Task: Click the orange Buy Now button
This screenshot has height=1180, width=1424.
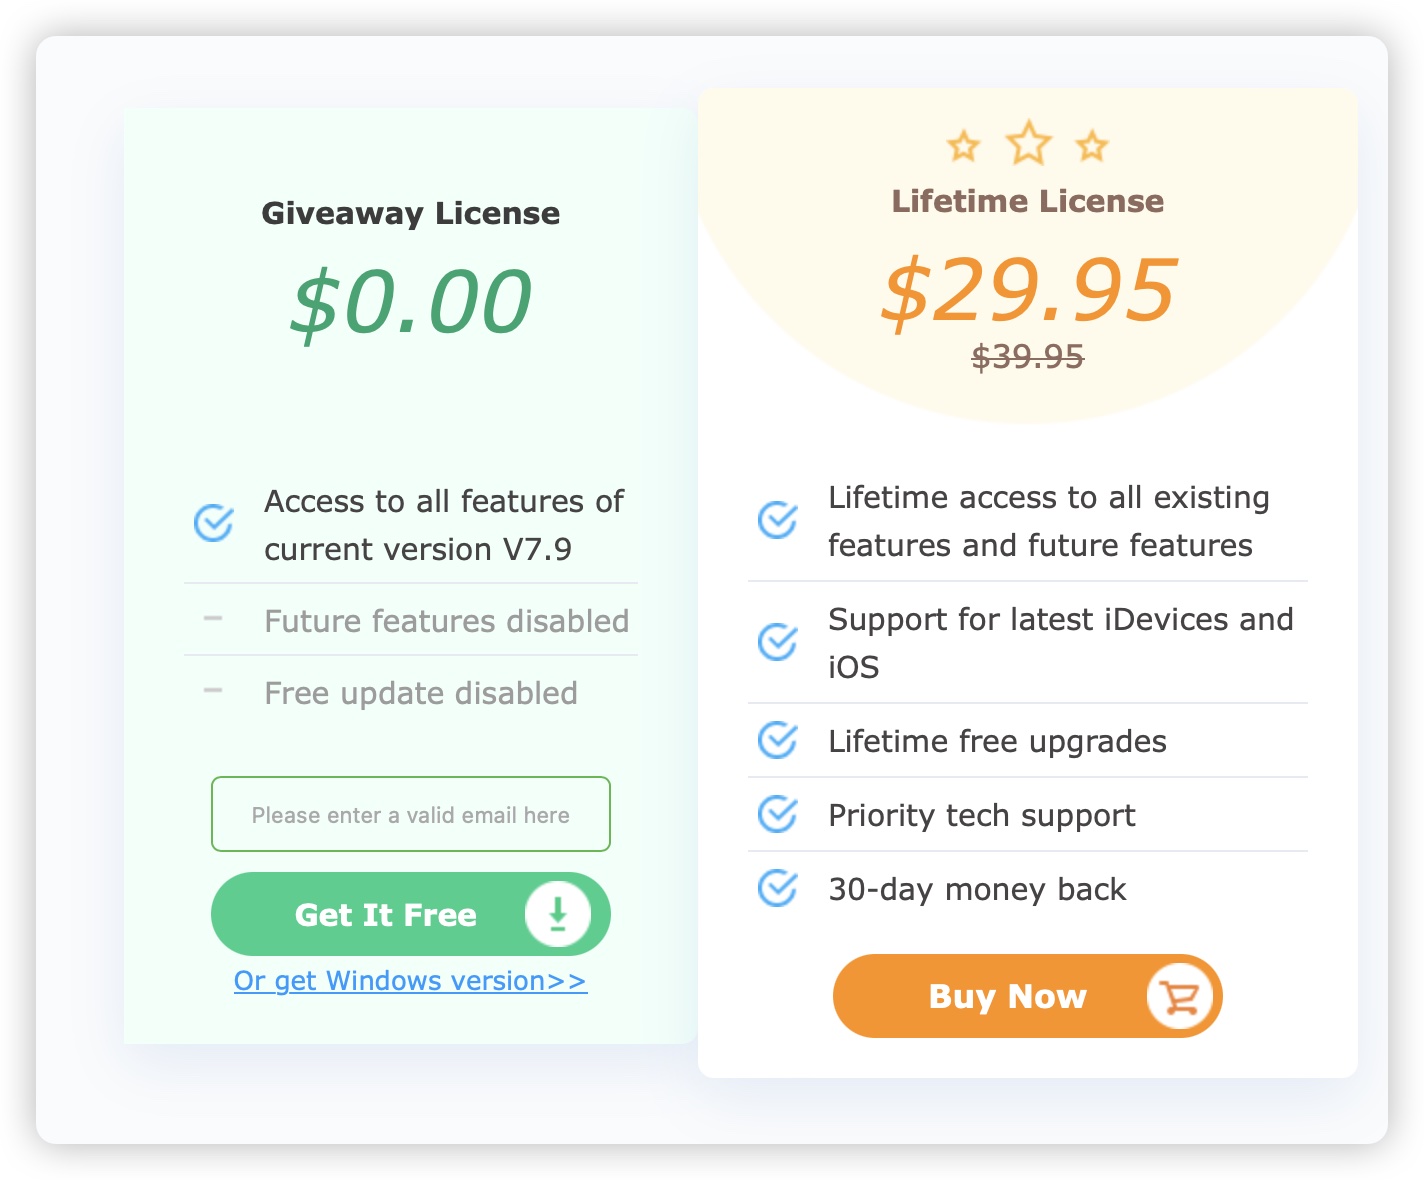Action: click(x=1028, y=996)
